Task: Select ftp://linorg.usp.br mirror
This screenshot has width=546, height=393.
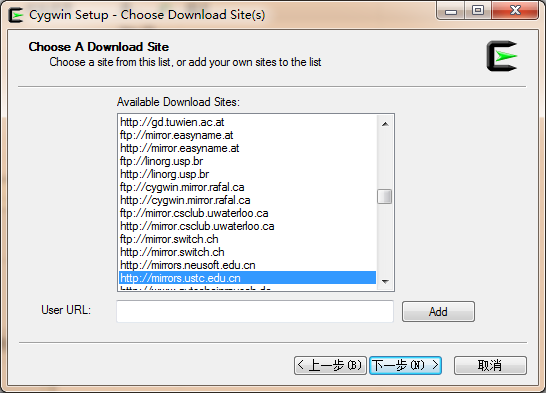Action: 248,161
